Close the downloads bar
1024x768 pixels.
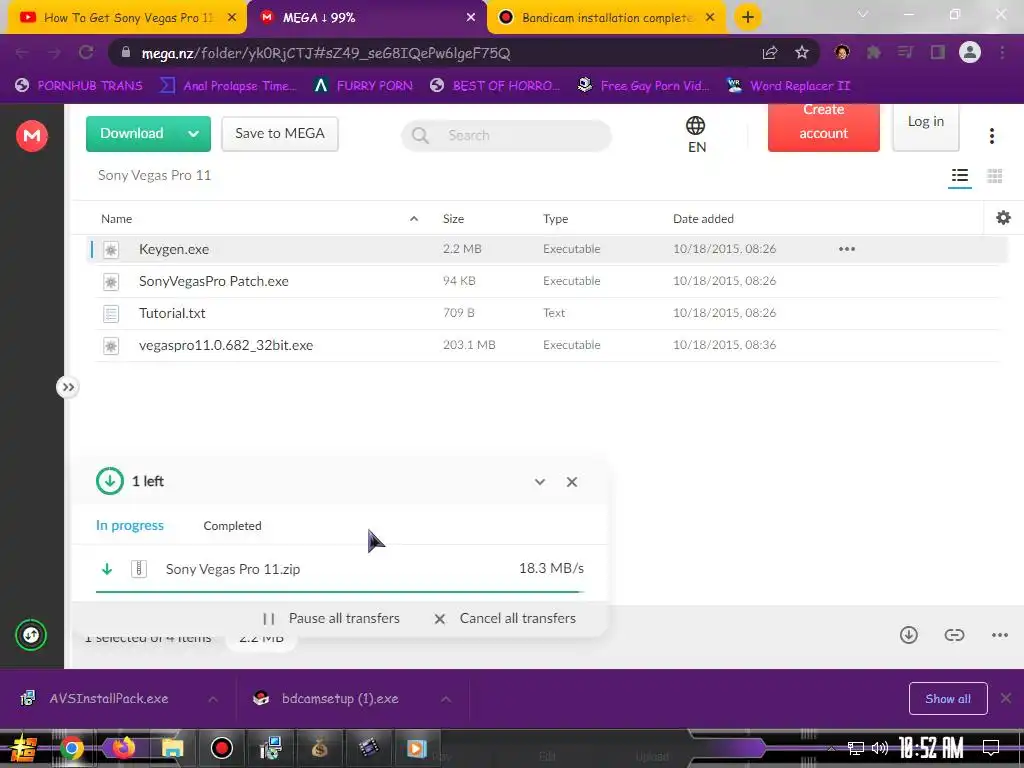[1006, 699]
